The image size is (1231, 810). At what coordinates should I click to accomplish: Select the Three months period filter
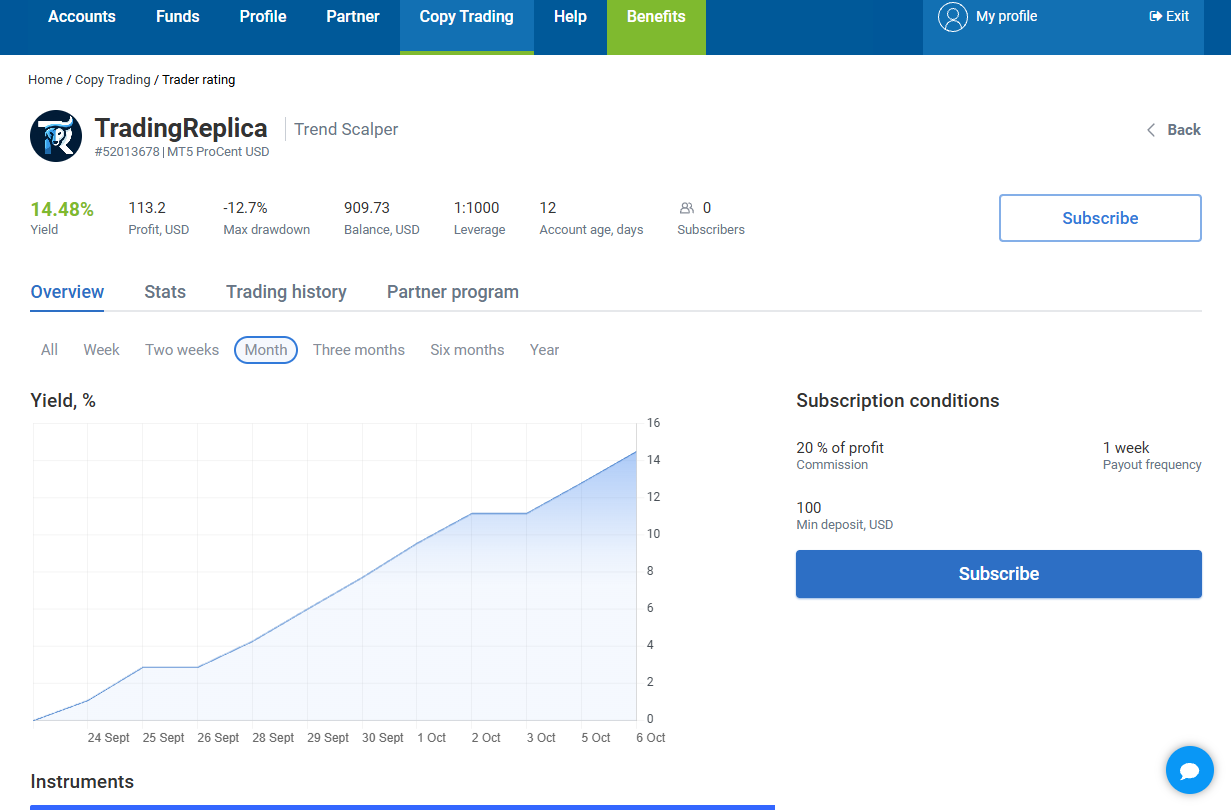pyautogui.click(x=359, y=350)
